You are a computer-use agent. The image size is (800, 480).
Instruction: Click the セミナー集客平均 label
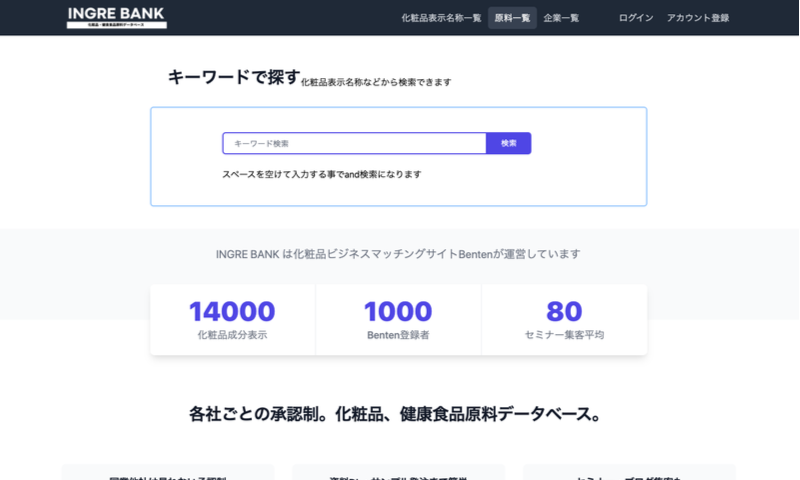click(564, 335)
